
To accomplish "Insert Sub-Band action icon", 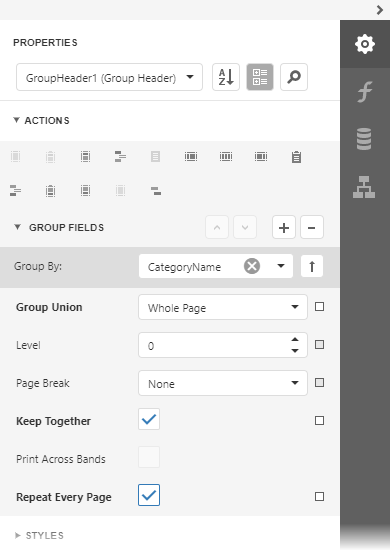I will click(x=156, y=191).
